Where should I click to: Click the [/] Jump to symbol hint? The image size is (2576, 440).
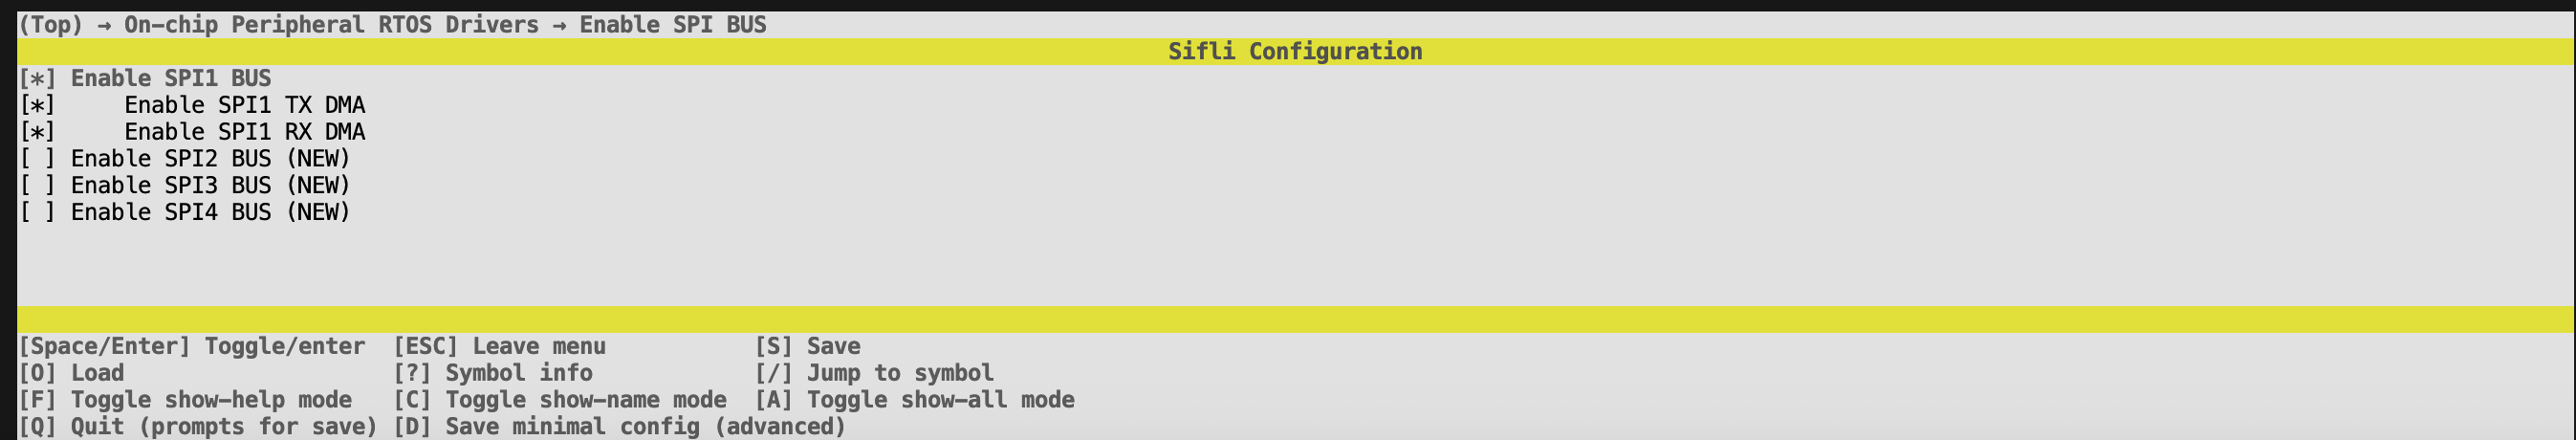click(874, 373)
